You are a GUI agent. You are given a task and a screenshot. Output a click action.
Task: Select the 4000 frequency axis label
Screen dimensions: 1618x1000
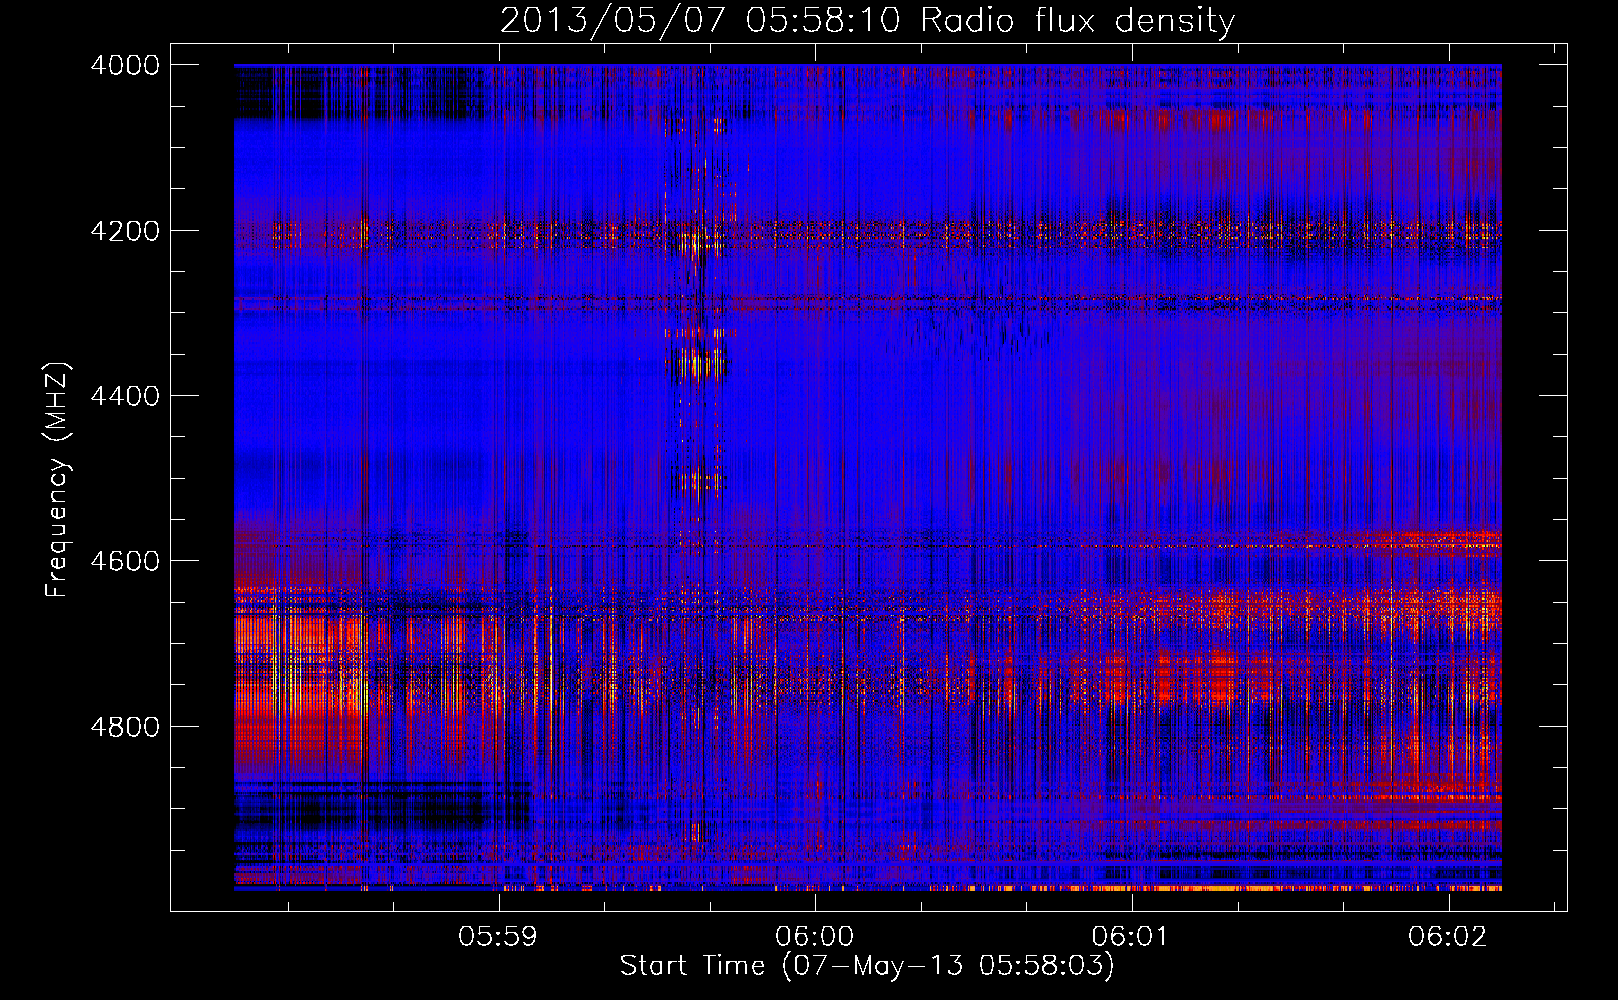tap(124, 65)
